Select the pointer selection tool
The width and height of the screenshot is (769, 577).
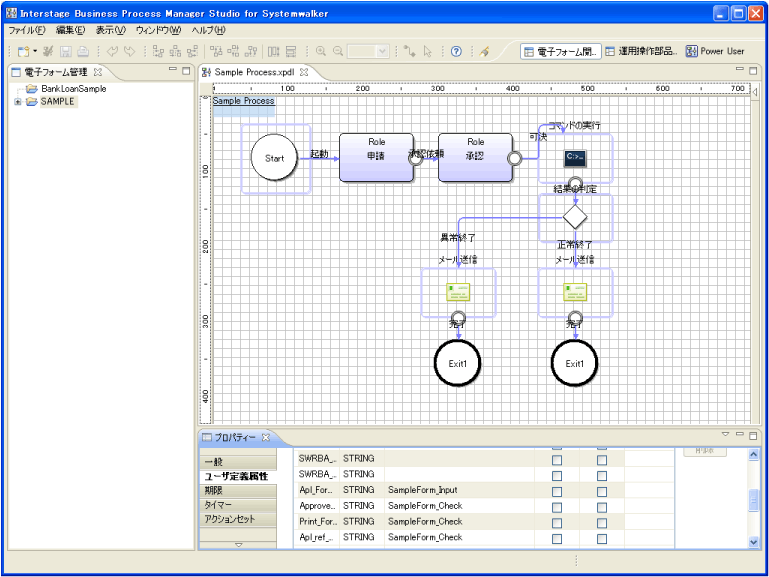coord(428,51)
